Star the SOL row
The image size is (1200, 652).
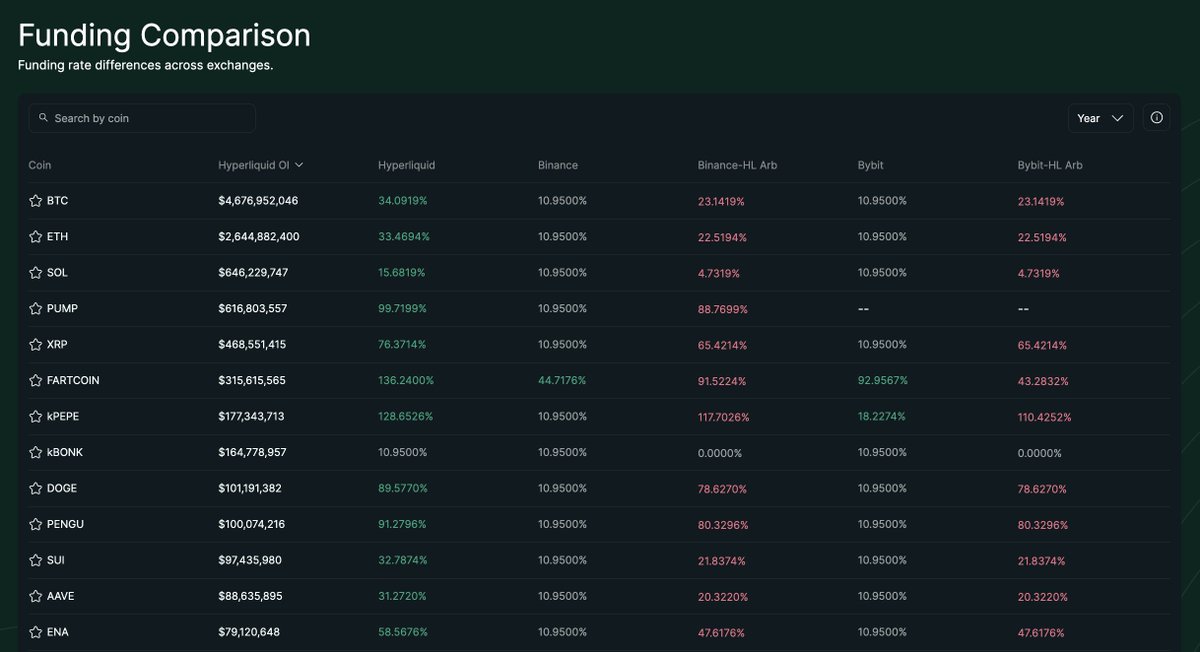(x=35, y=273)
